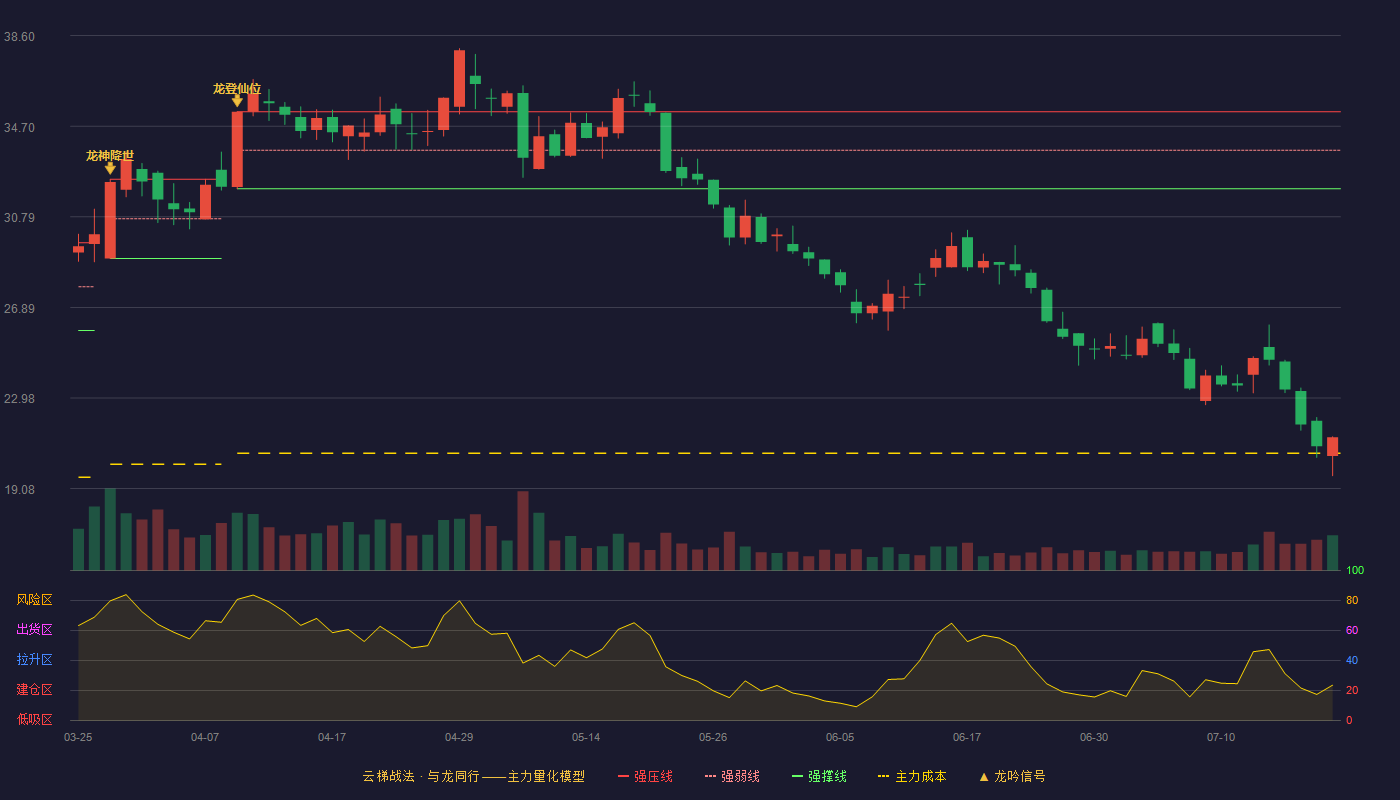This screenshot has height=800, width=1400.
Task: Select the 风险区 zone label
Action: (34, 600)
